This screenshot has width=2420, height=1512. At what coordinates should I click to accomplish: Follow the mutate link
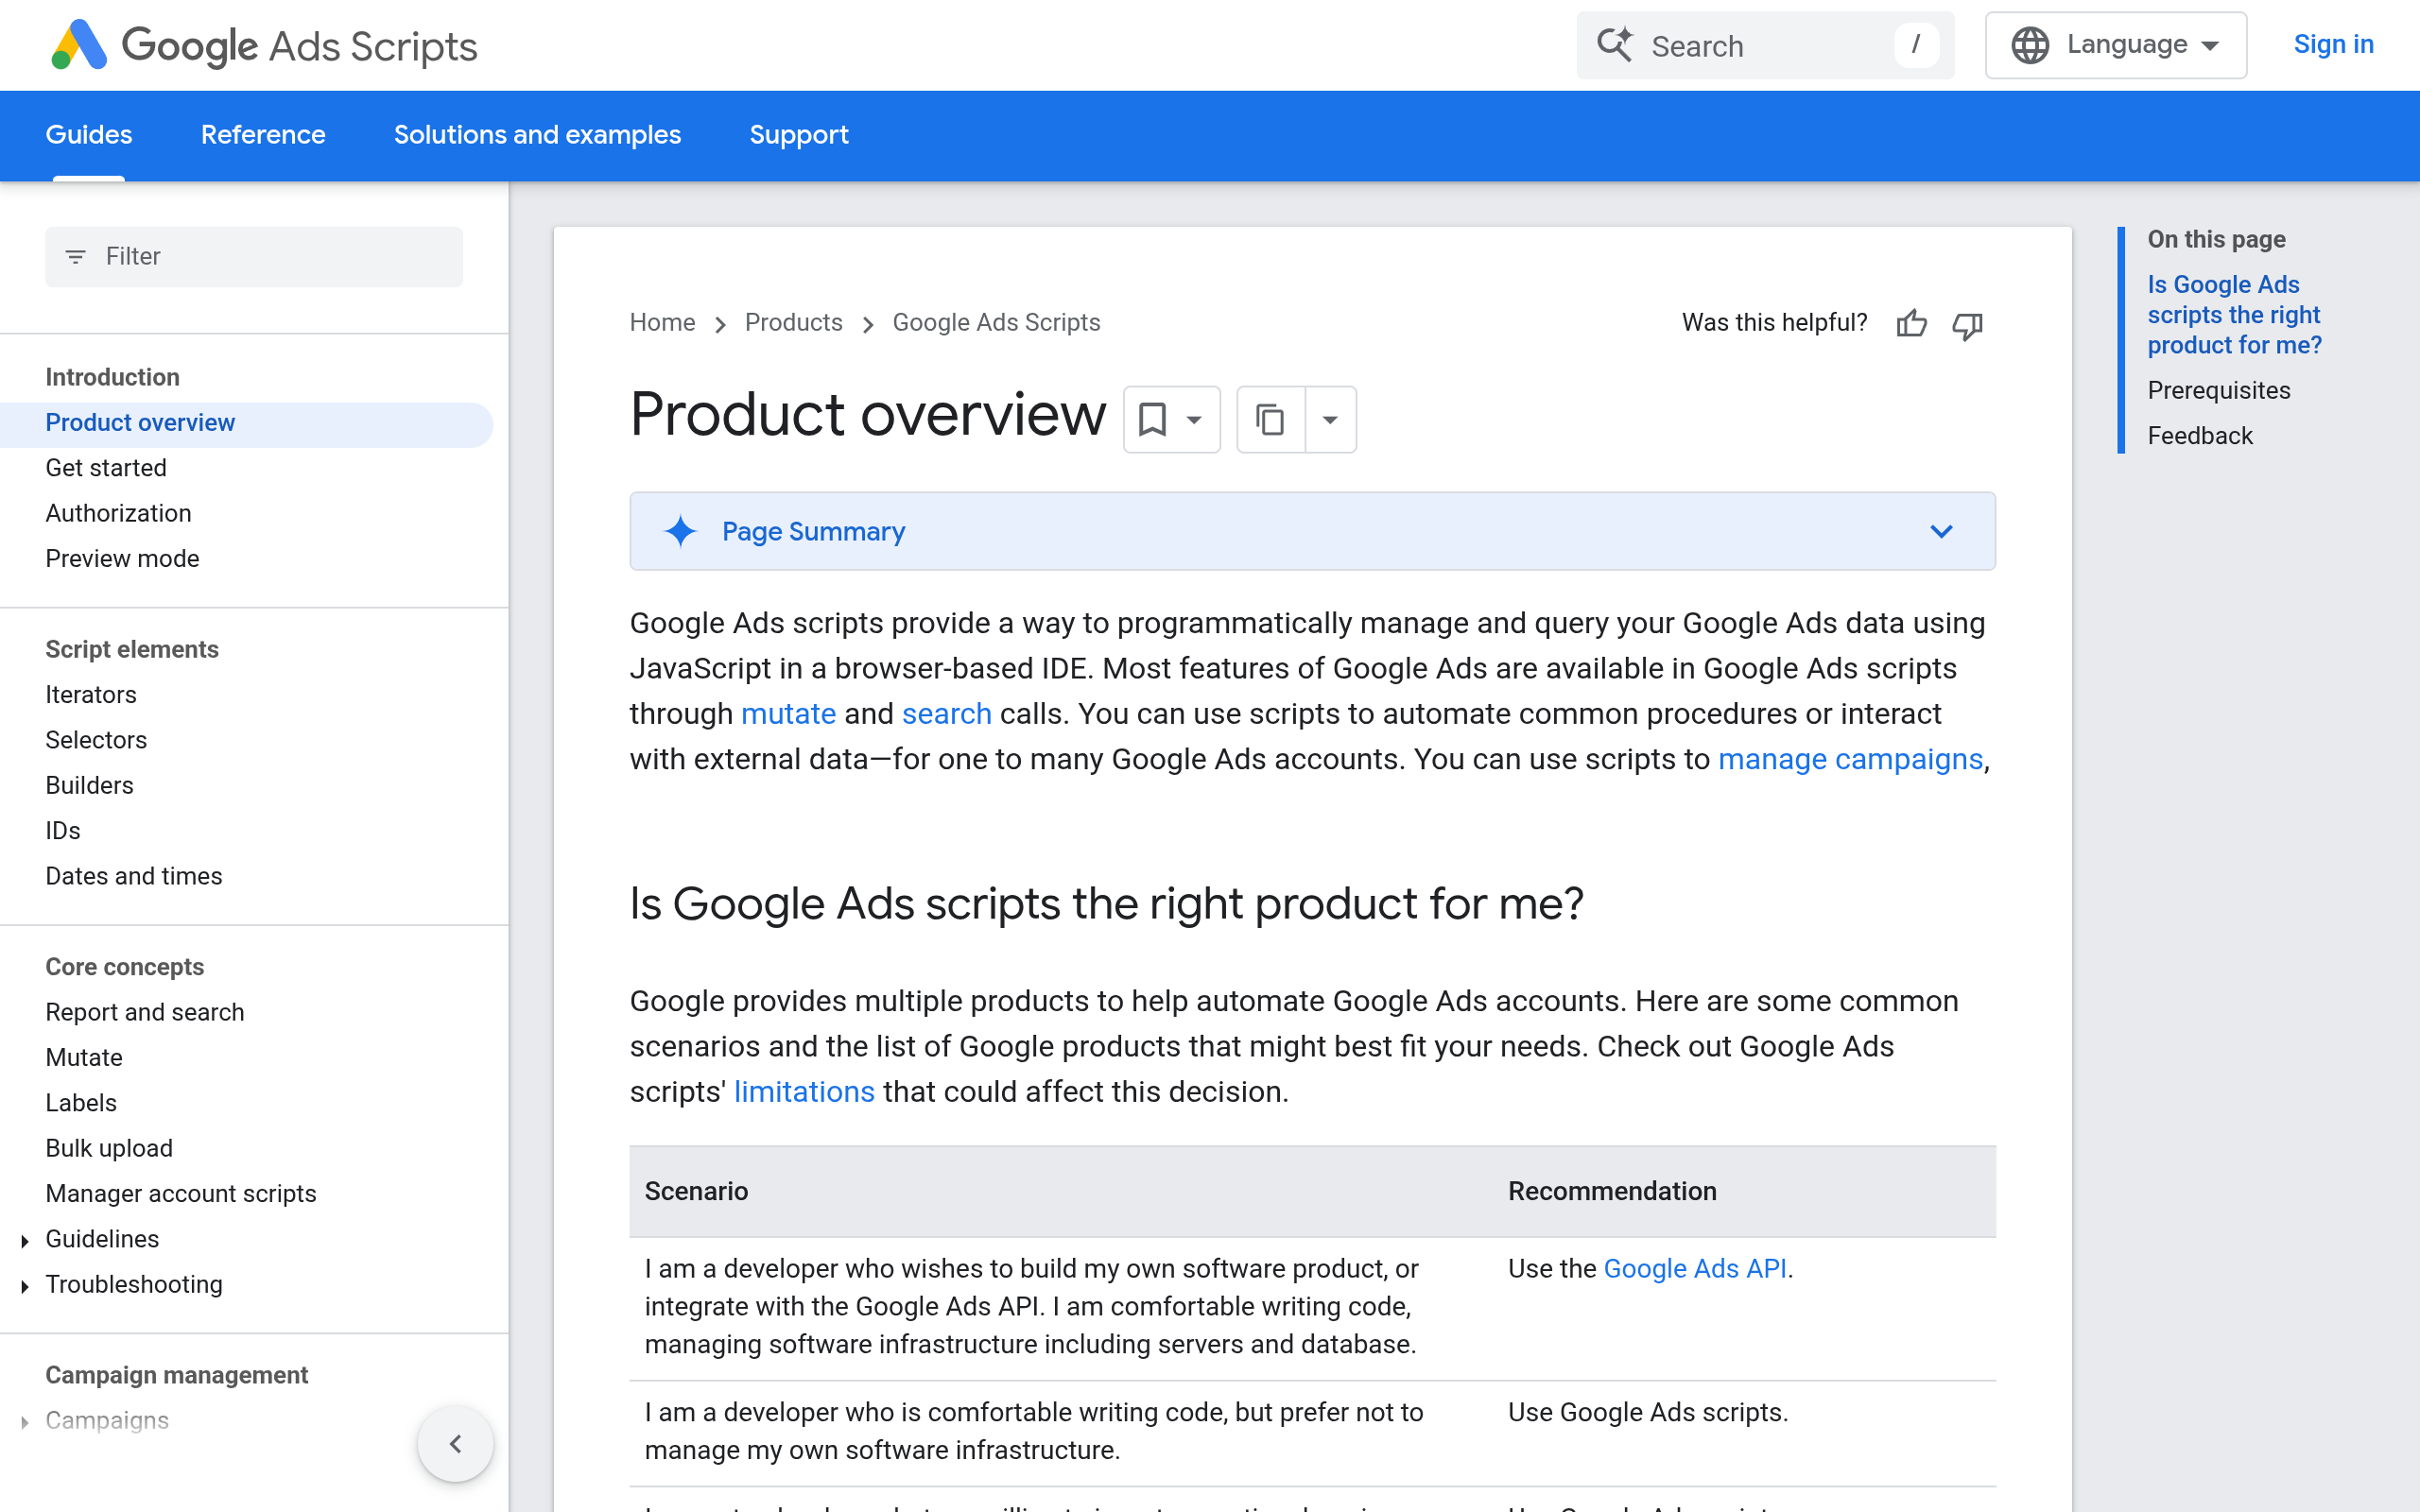(x=788, y=714)
